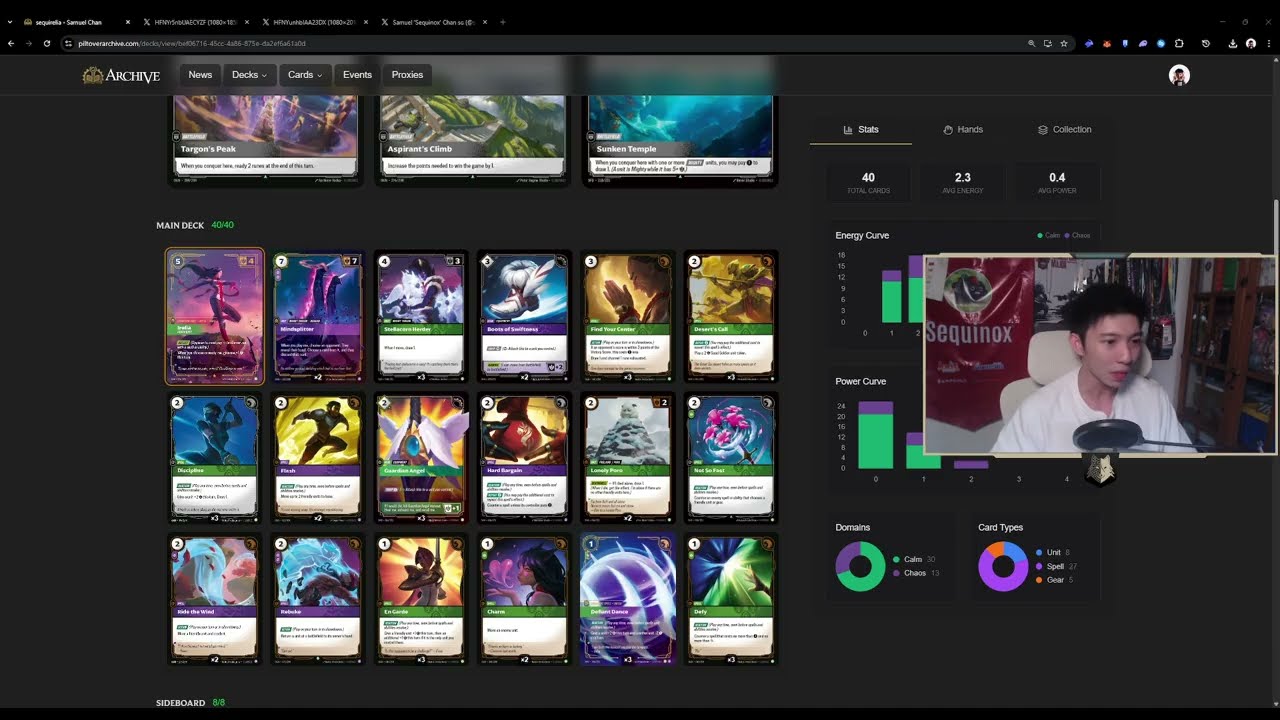Screen dimensions: 1280x720
Task: Go back in browser history
Action: coord(11,44)
